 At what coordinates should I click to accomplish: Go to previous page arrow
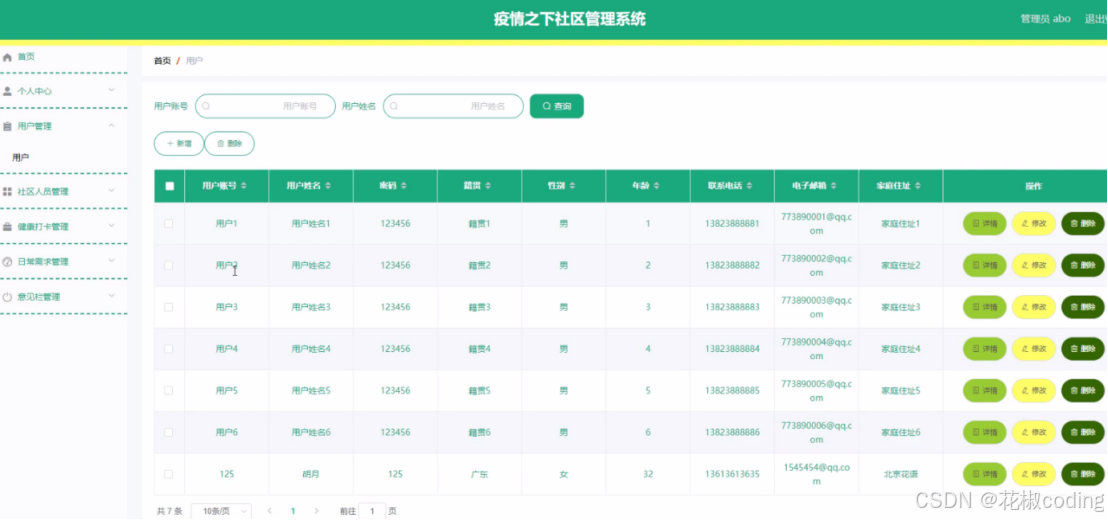[270, 511]
